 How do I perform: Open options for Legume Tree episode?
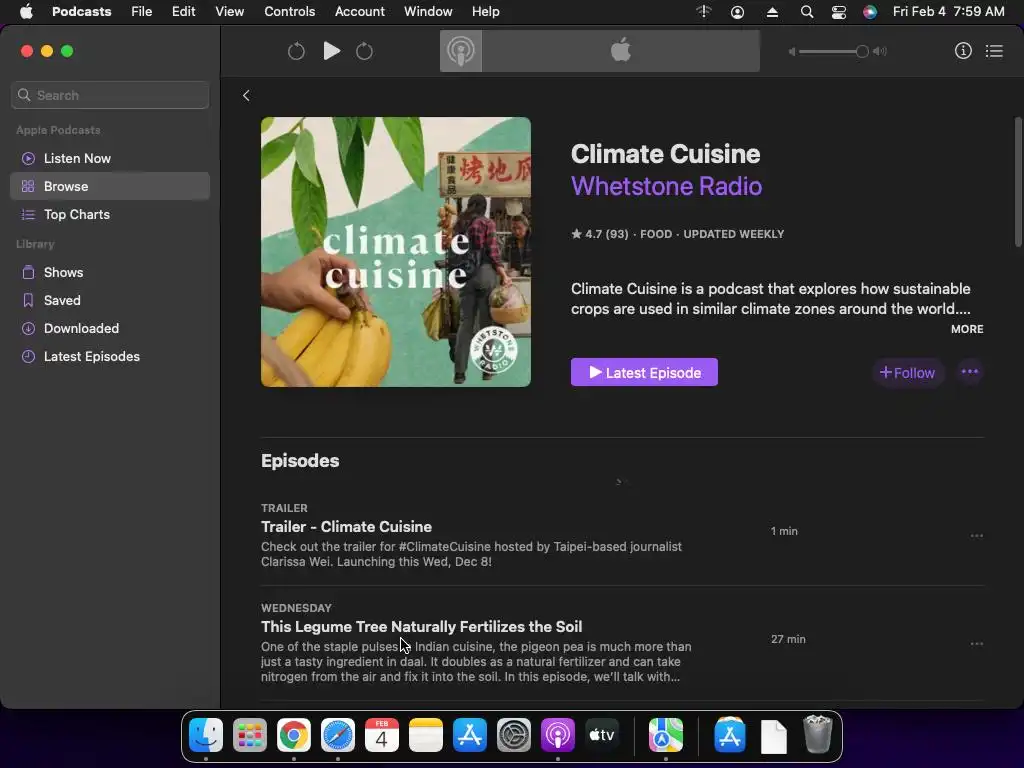pyautogui.click(x=977, y=644)
